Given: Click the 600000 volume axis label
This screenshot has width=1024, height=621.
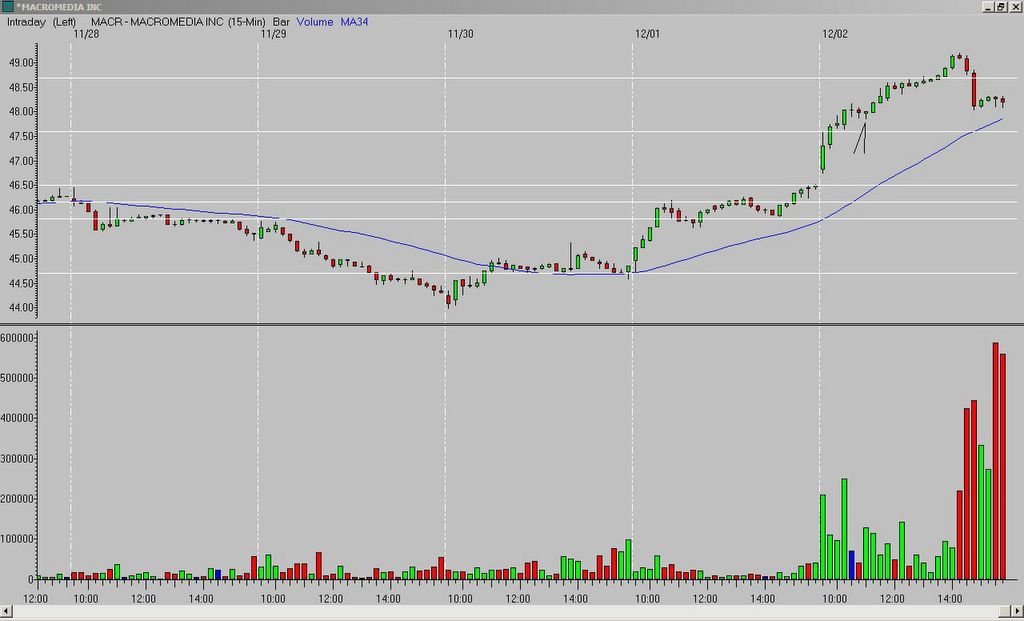Looking at the screenshot, I should (17, 338).
